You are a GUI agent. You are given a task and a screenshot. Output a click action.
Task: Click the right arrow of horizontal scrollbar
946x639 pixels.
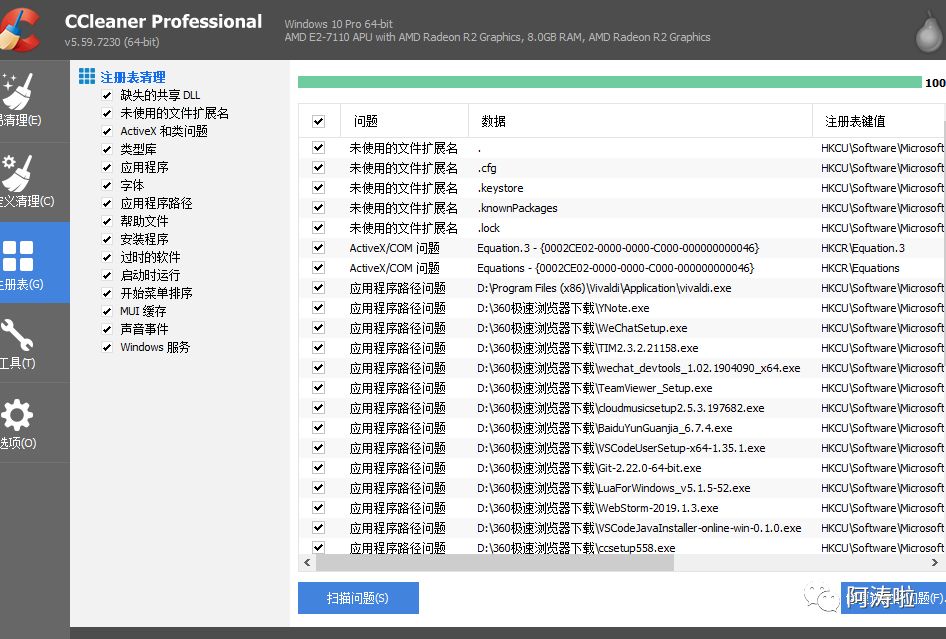tap(934, 562)
